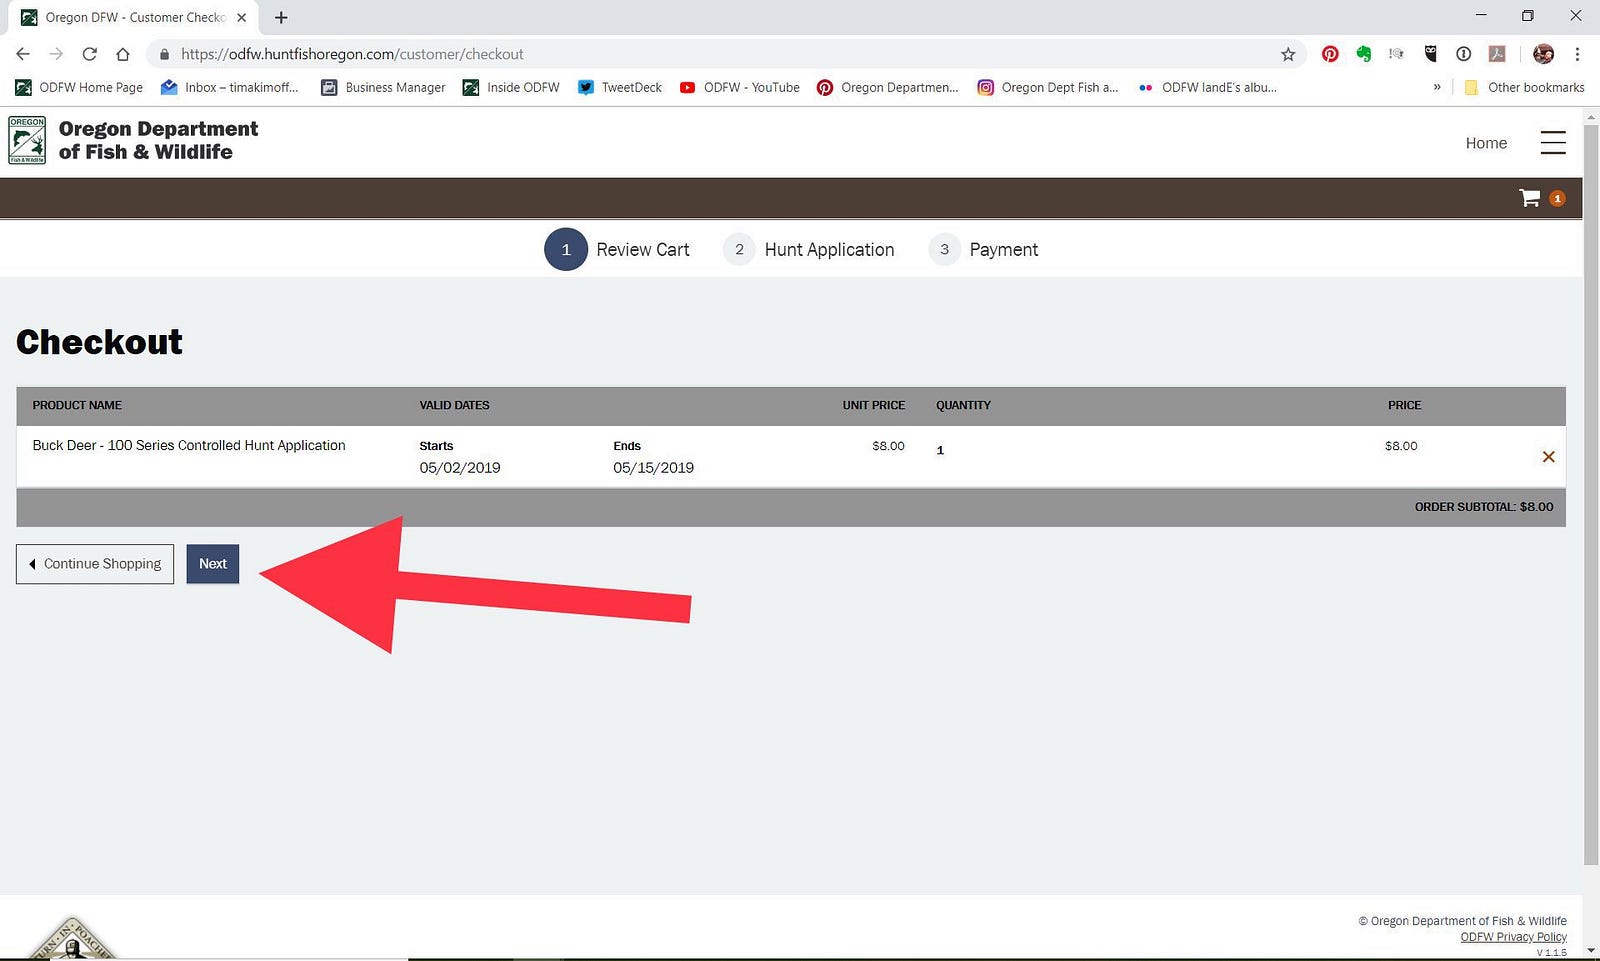Viewport: 1600px width, 961px height.
Task: Open Inside ODFW bookmark
Action: [511, 87]
